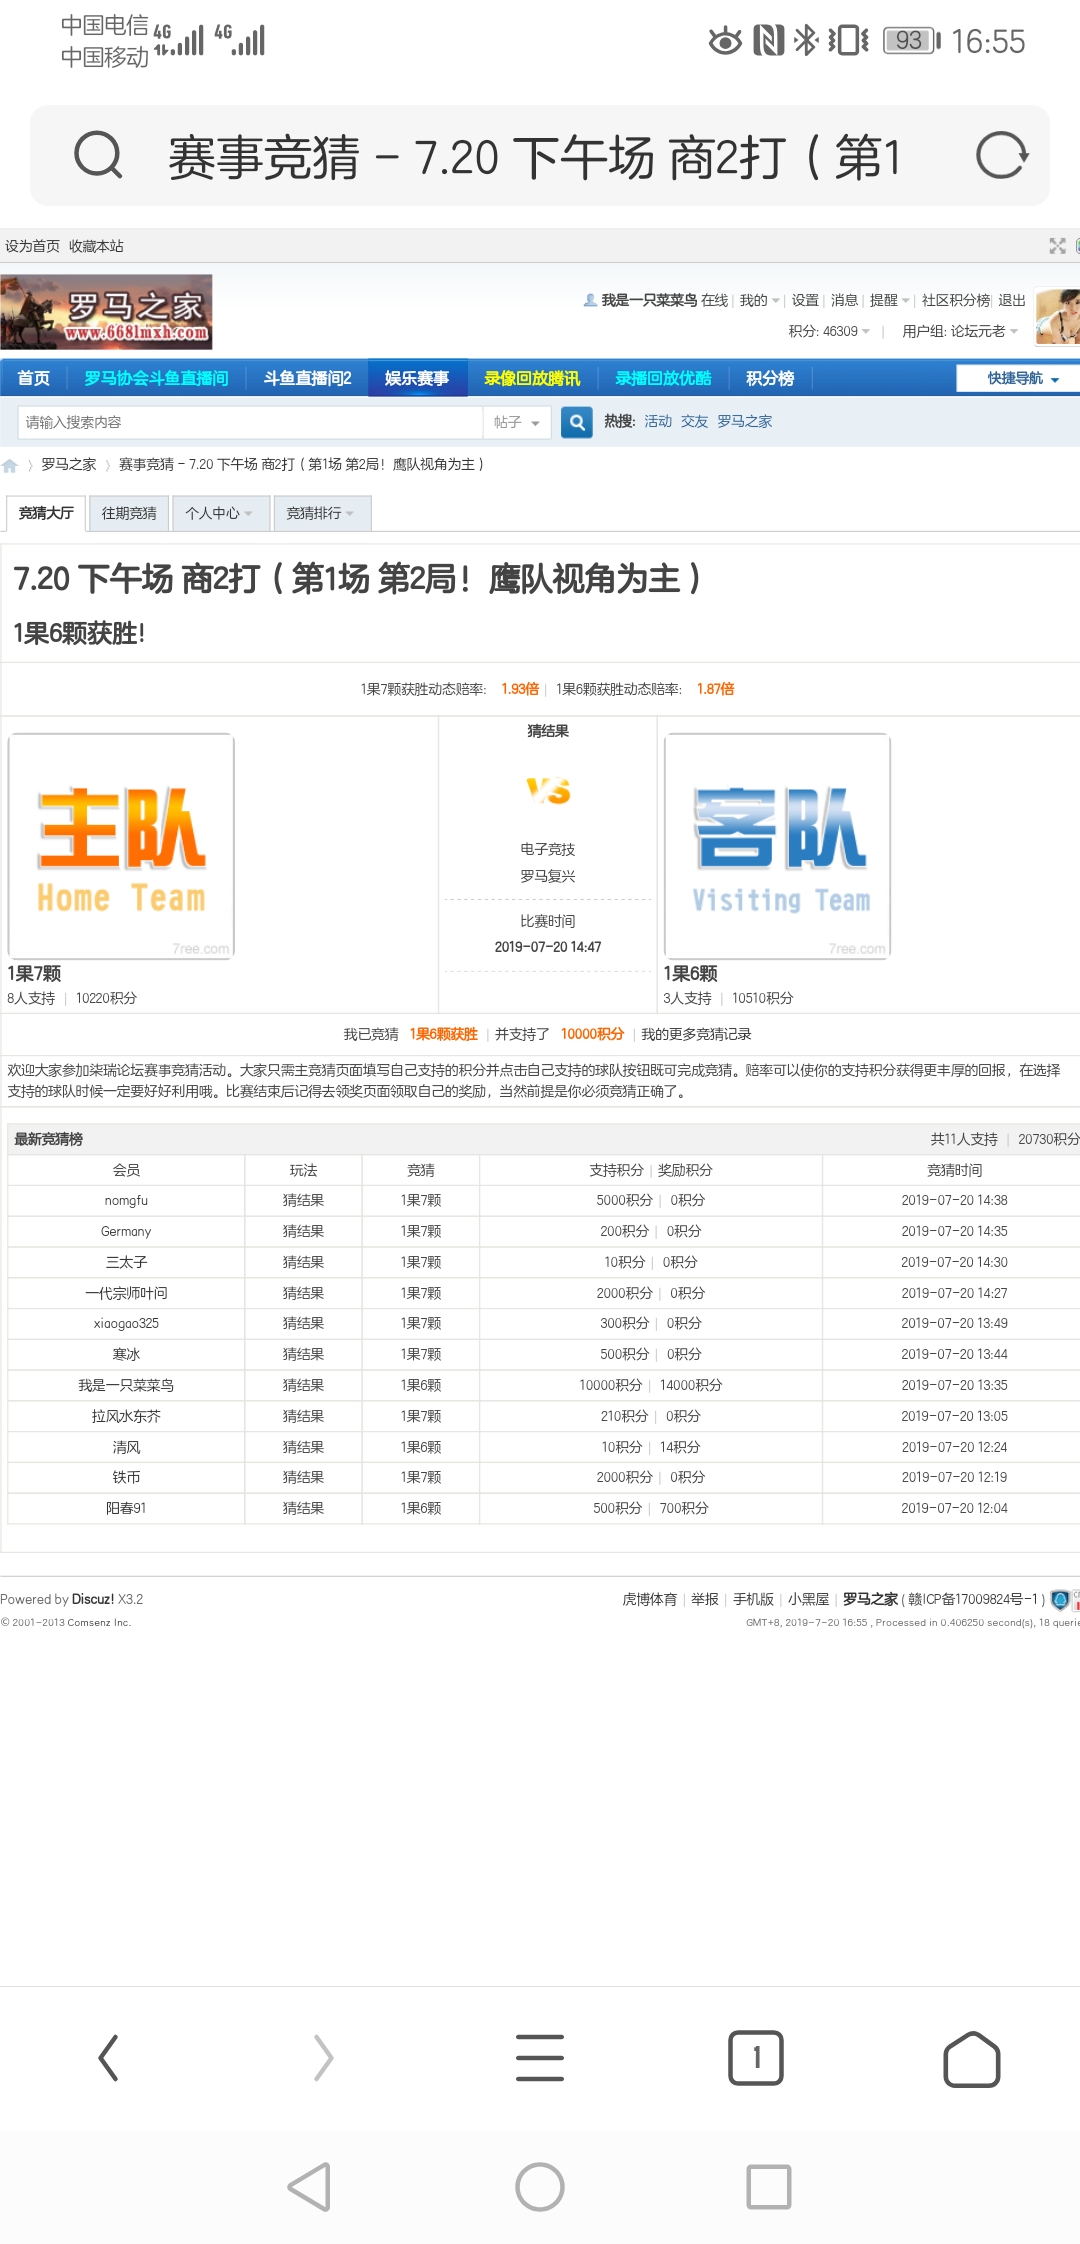Click the blue forum search button

(577, 422)
